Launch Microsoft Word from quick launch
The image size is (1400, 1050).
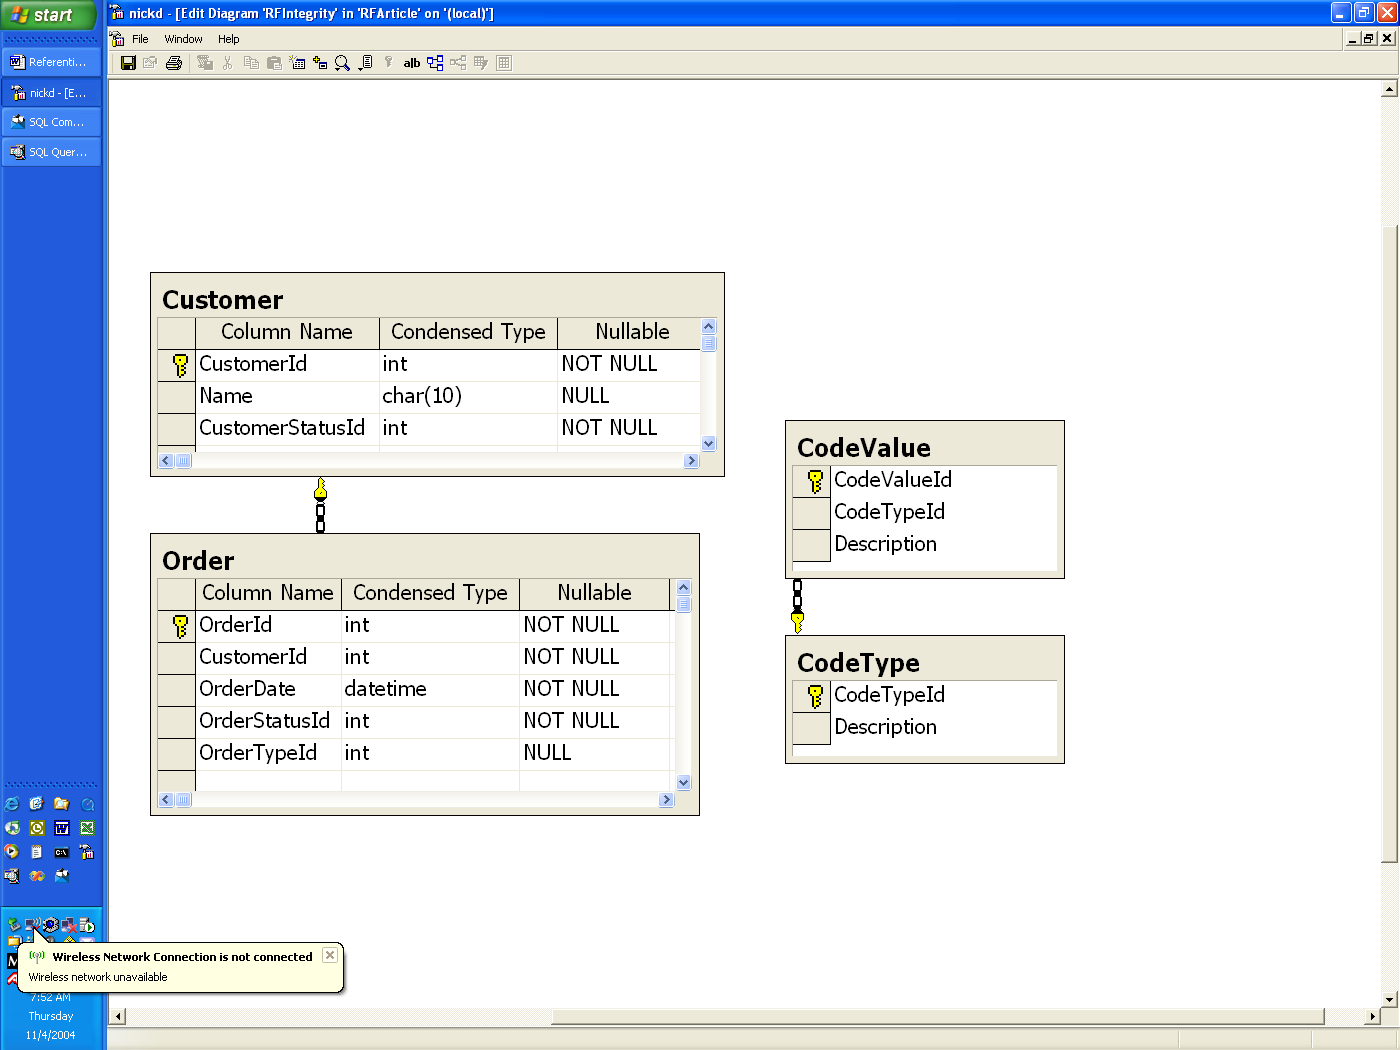pos(62,828)
